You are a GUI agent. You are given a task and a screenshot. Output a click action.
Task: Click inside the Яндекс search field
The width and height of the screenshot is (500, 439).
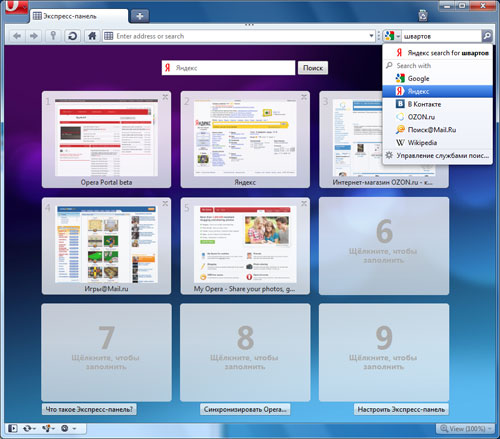[228, 68]
